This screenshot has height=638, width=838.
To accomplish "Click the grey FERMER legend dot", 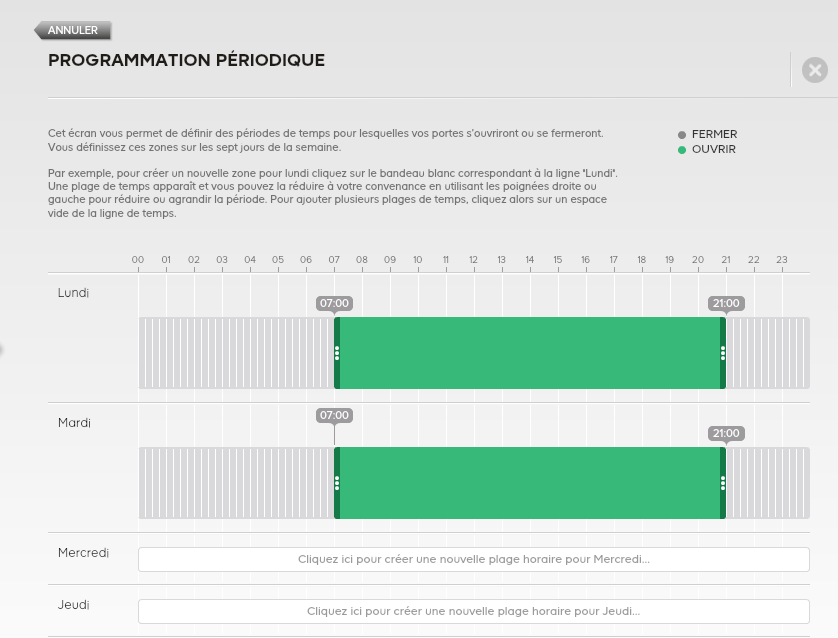I will (x=681, y=135).
